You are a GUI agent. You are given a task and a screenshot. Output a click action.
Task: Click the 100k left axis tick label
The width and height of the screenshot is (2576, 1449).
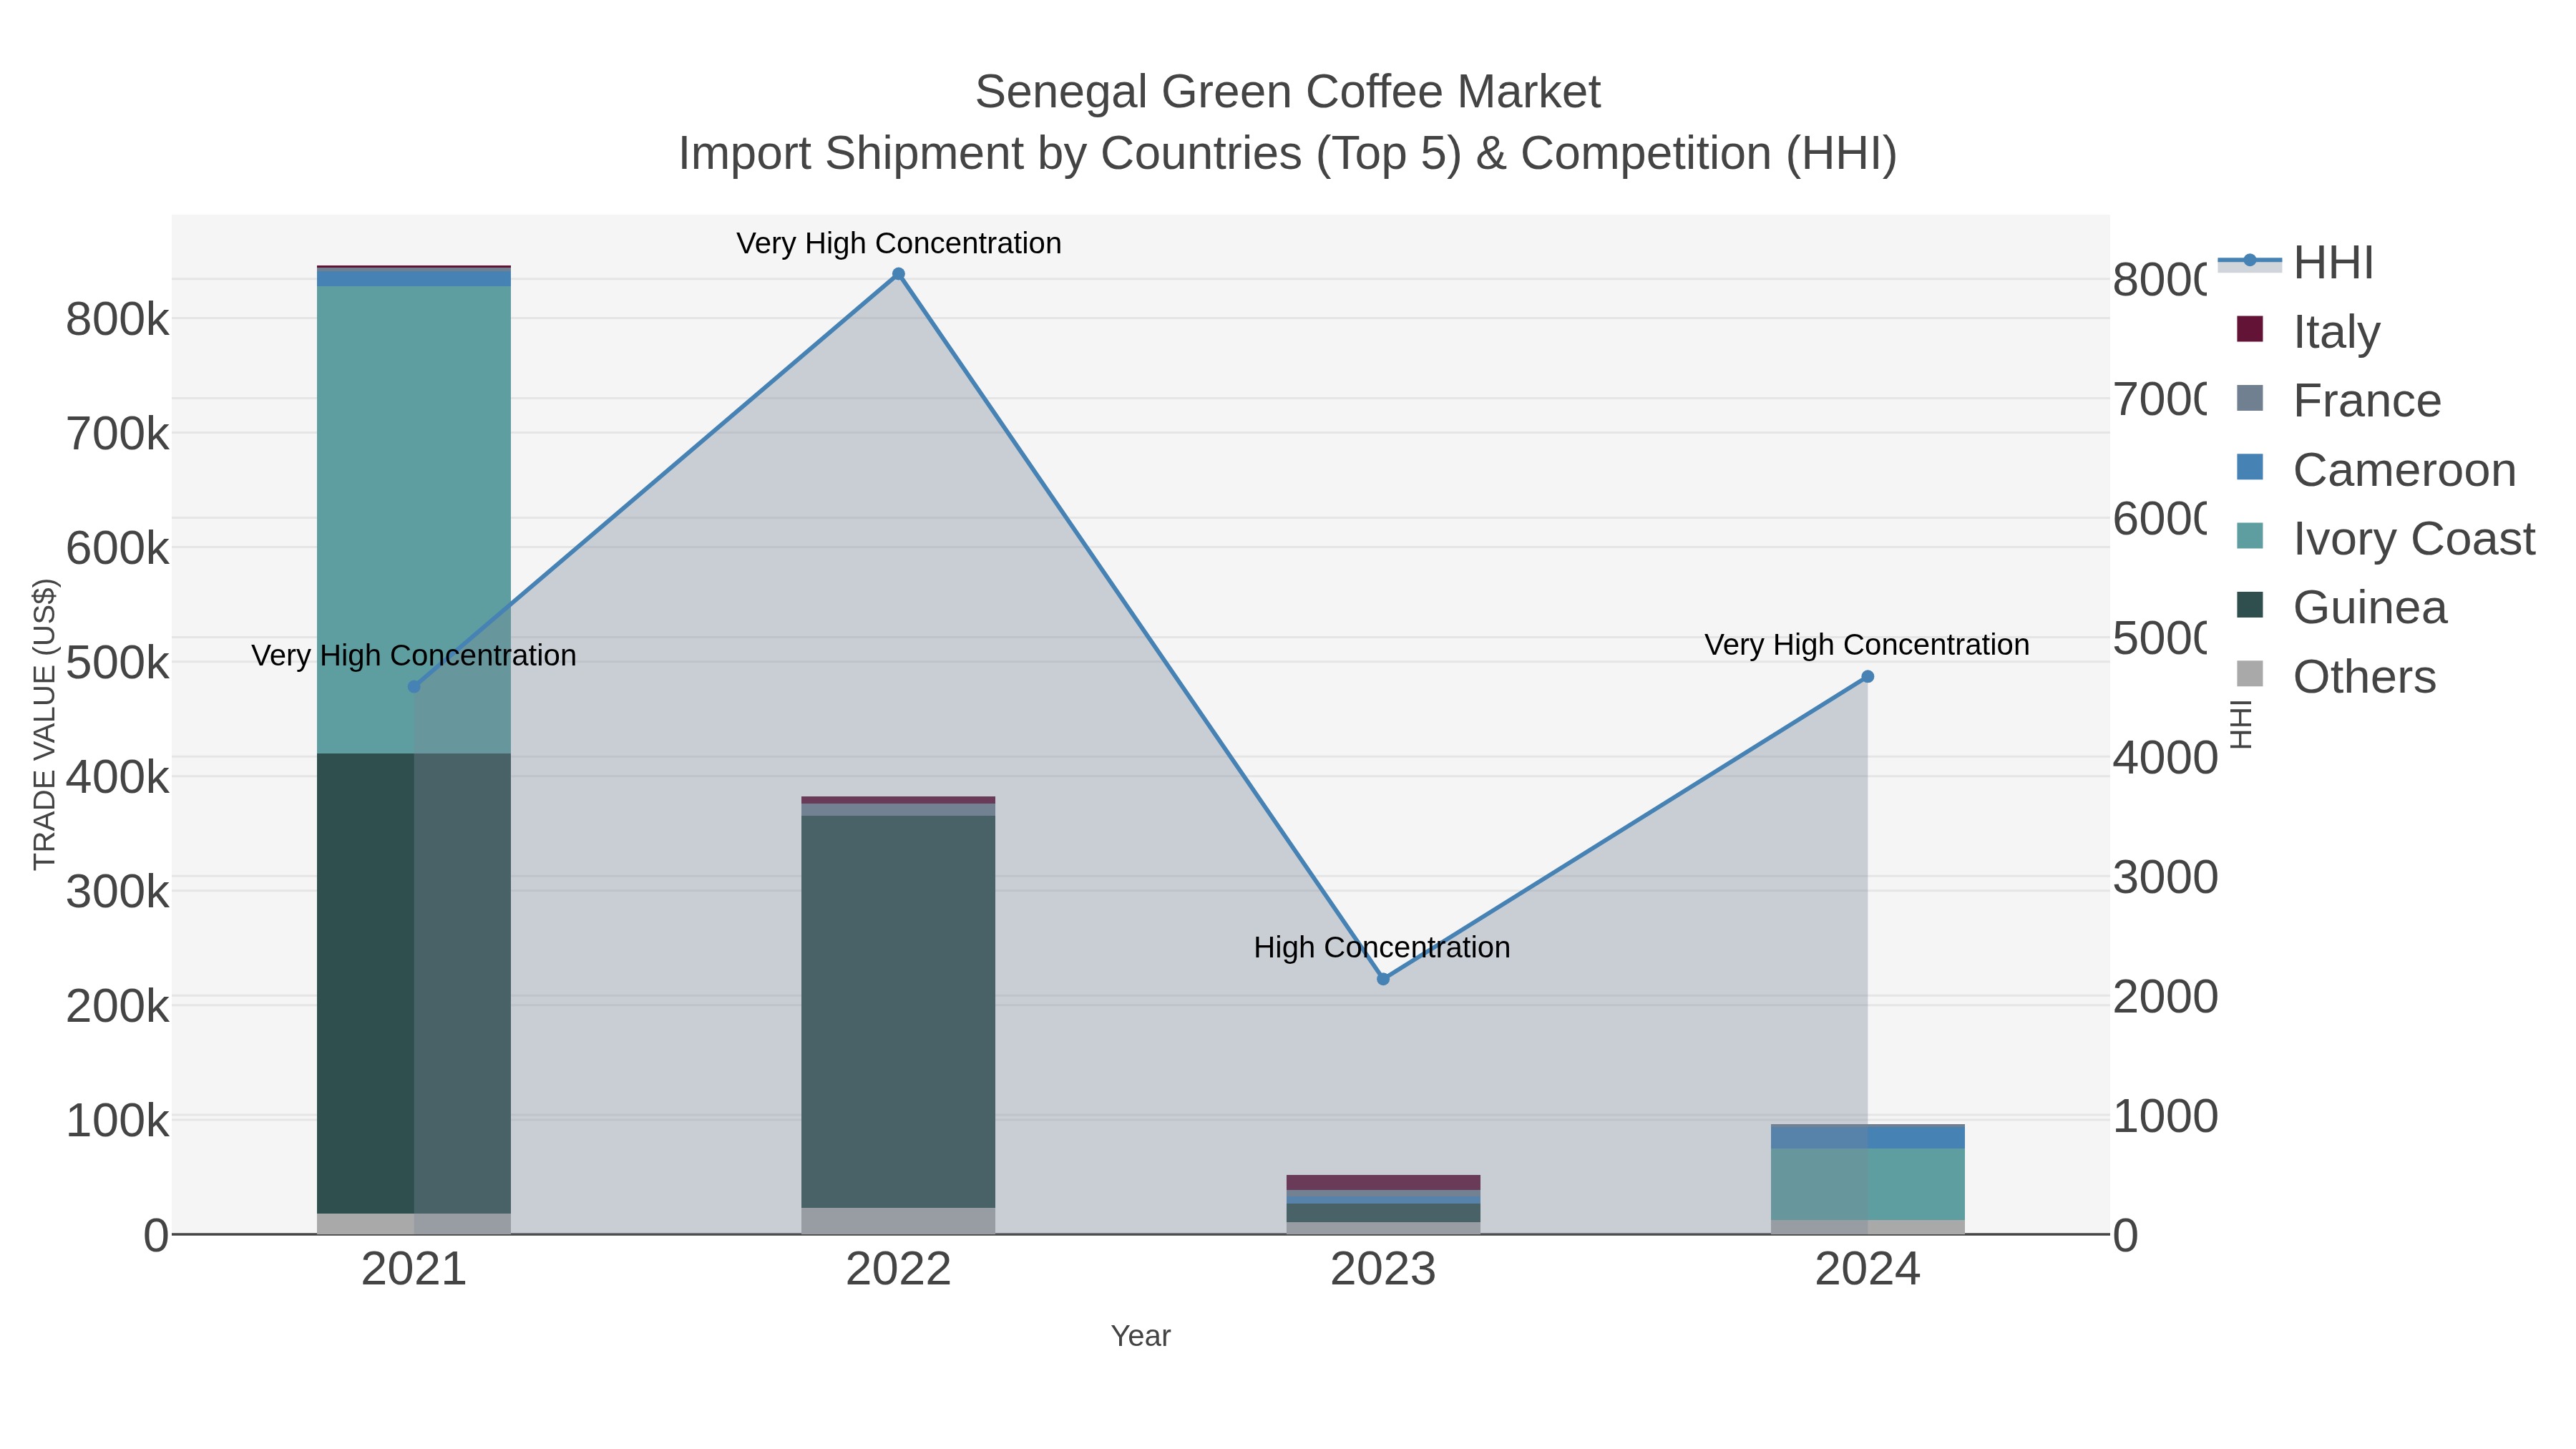118,1121
